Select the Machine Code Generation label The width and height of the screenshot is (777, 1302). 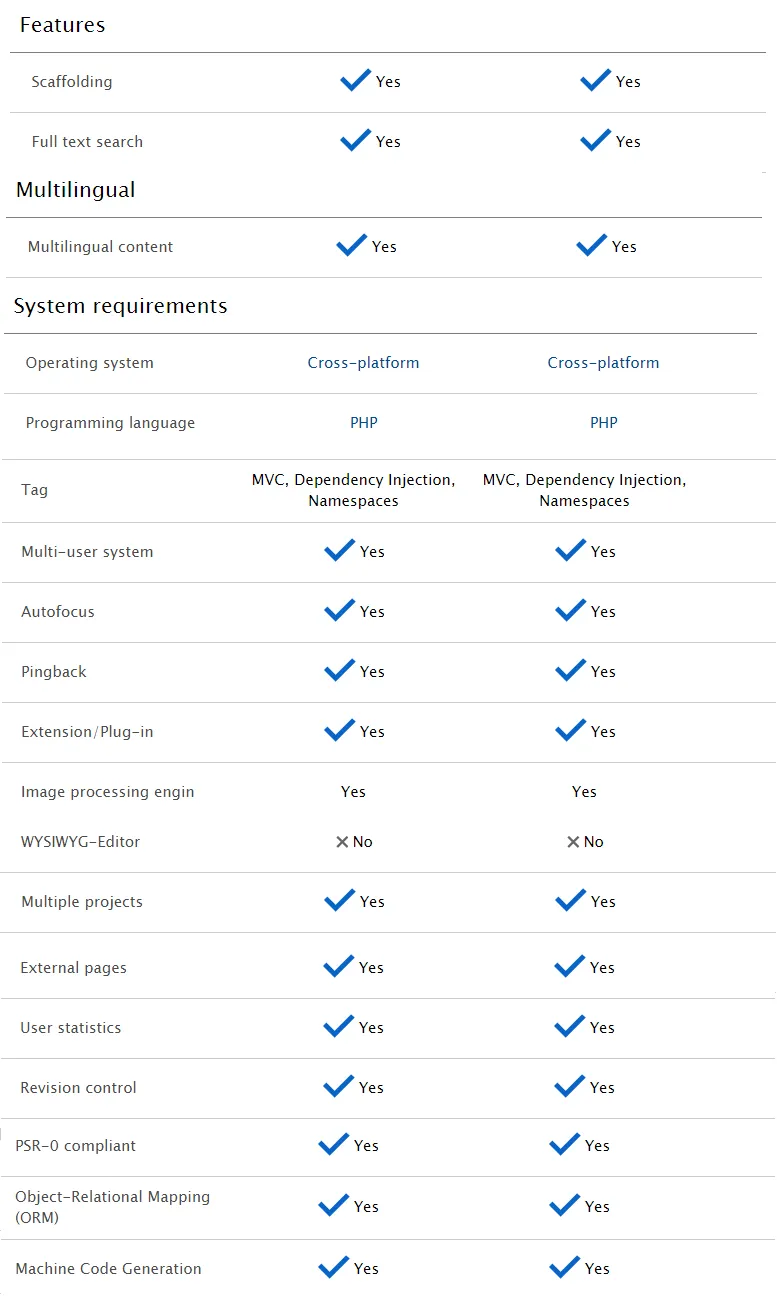pos(108,1269)
